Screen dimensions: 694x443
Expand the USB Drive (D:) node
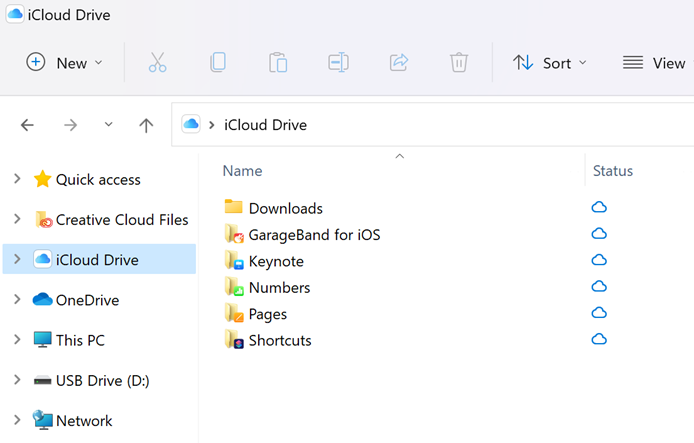click(17, 380)
